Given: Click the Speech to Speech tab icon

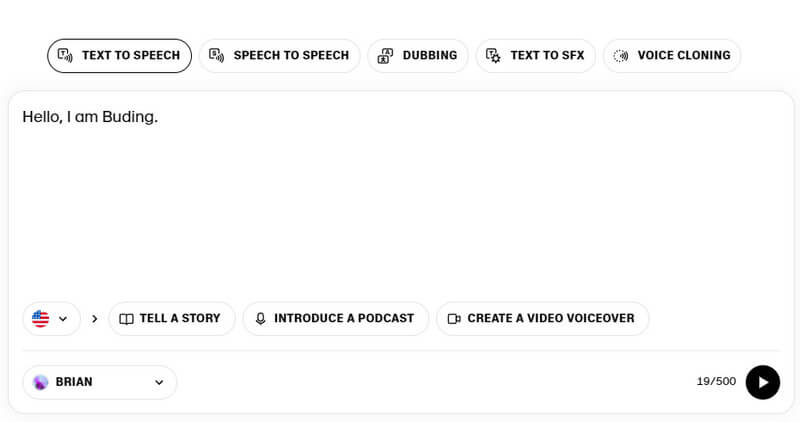Looking at the screenshot, I should (216, 56).
